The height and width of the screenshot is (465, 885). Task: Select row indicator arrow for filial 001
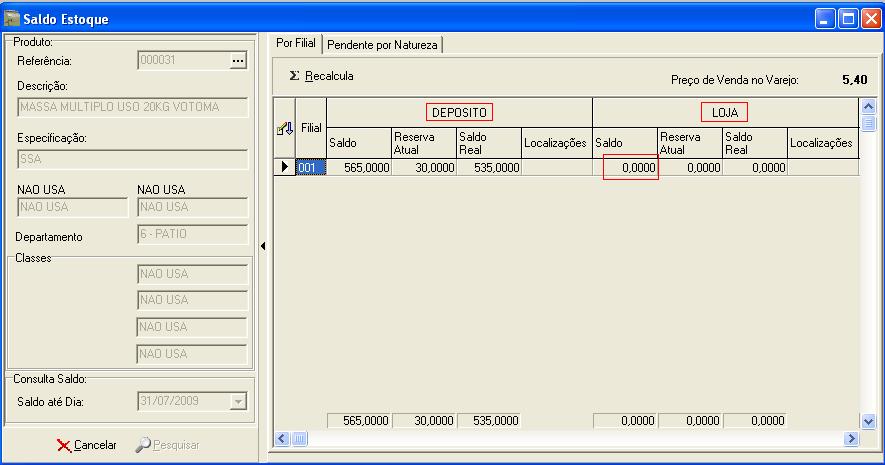click(x=284, y=168)
